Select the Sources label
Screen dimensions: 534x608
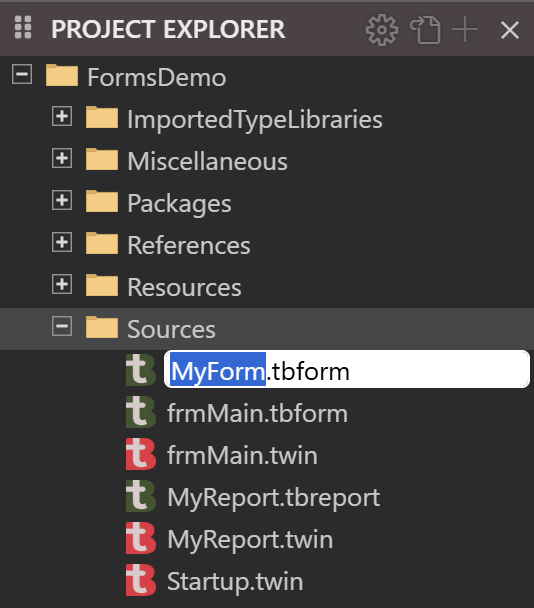tap(171, 330)
